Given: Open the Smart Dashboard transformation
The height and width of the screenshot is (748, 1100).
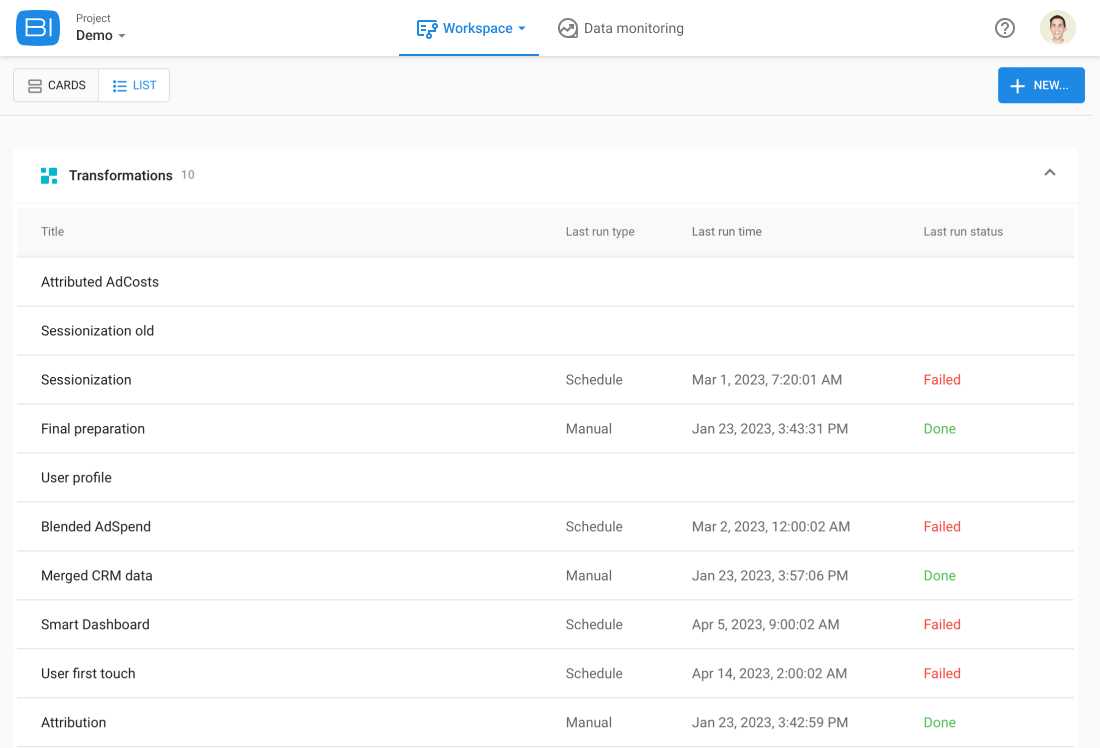Looking at the screenshot, I should click(x=95, y=625).
